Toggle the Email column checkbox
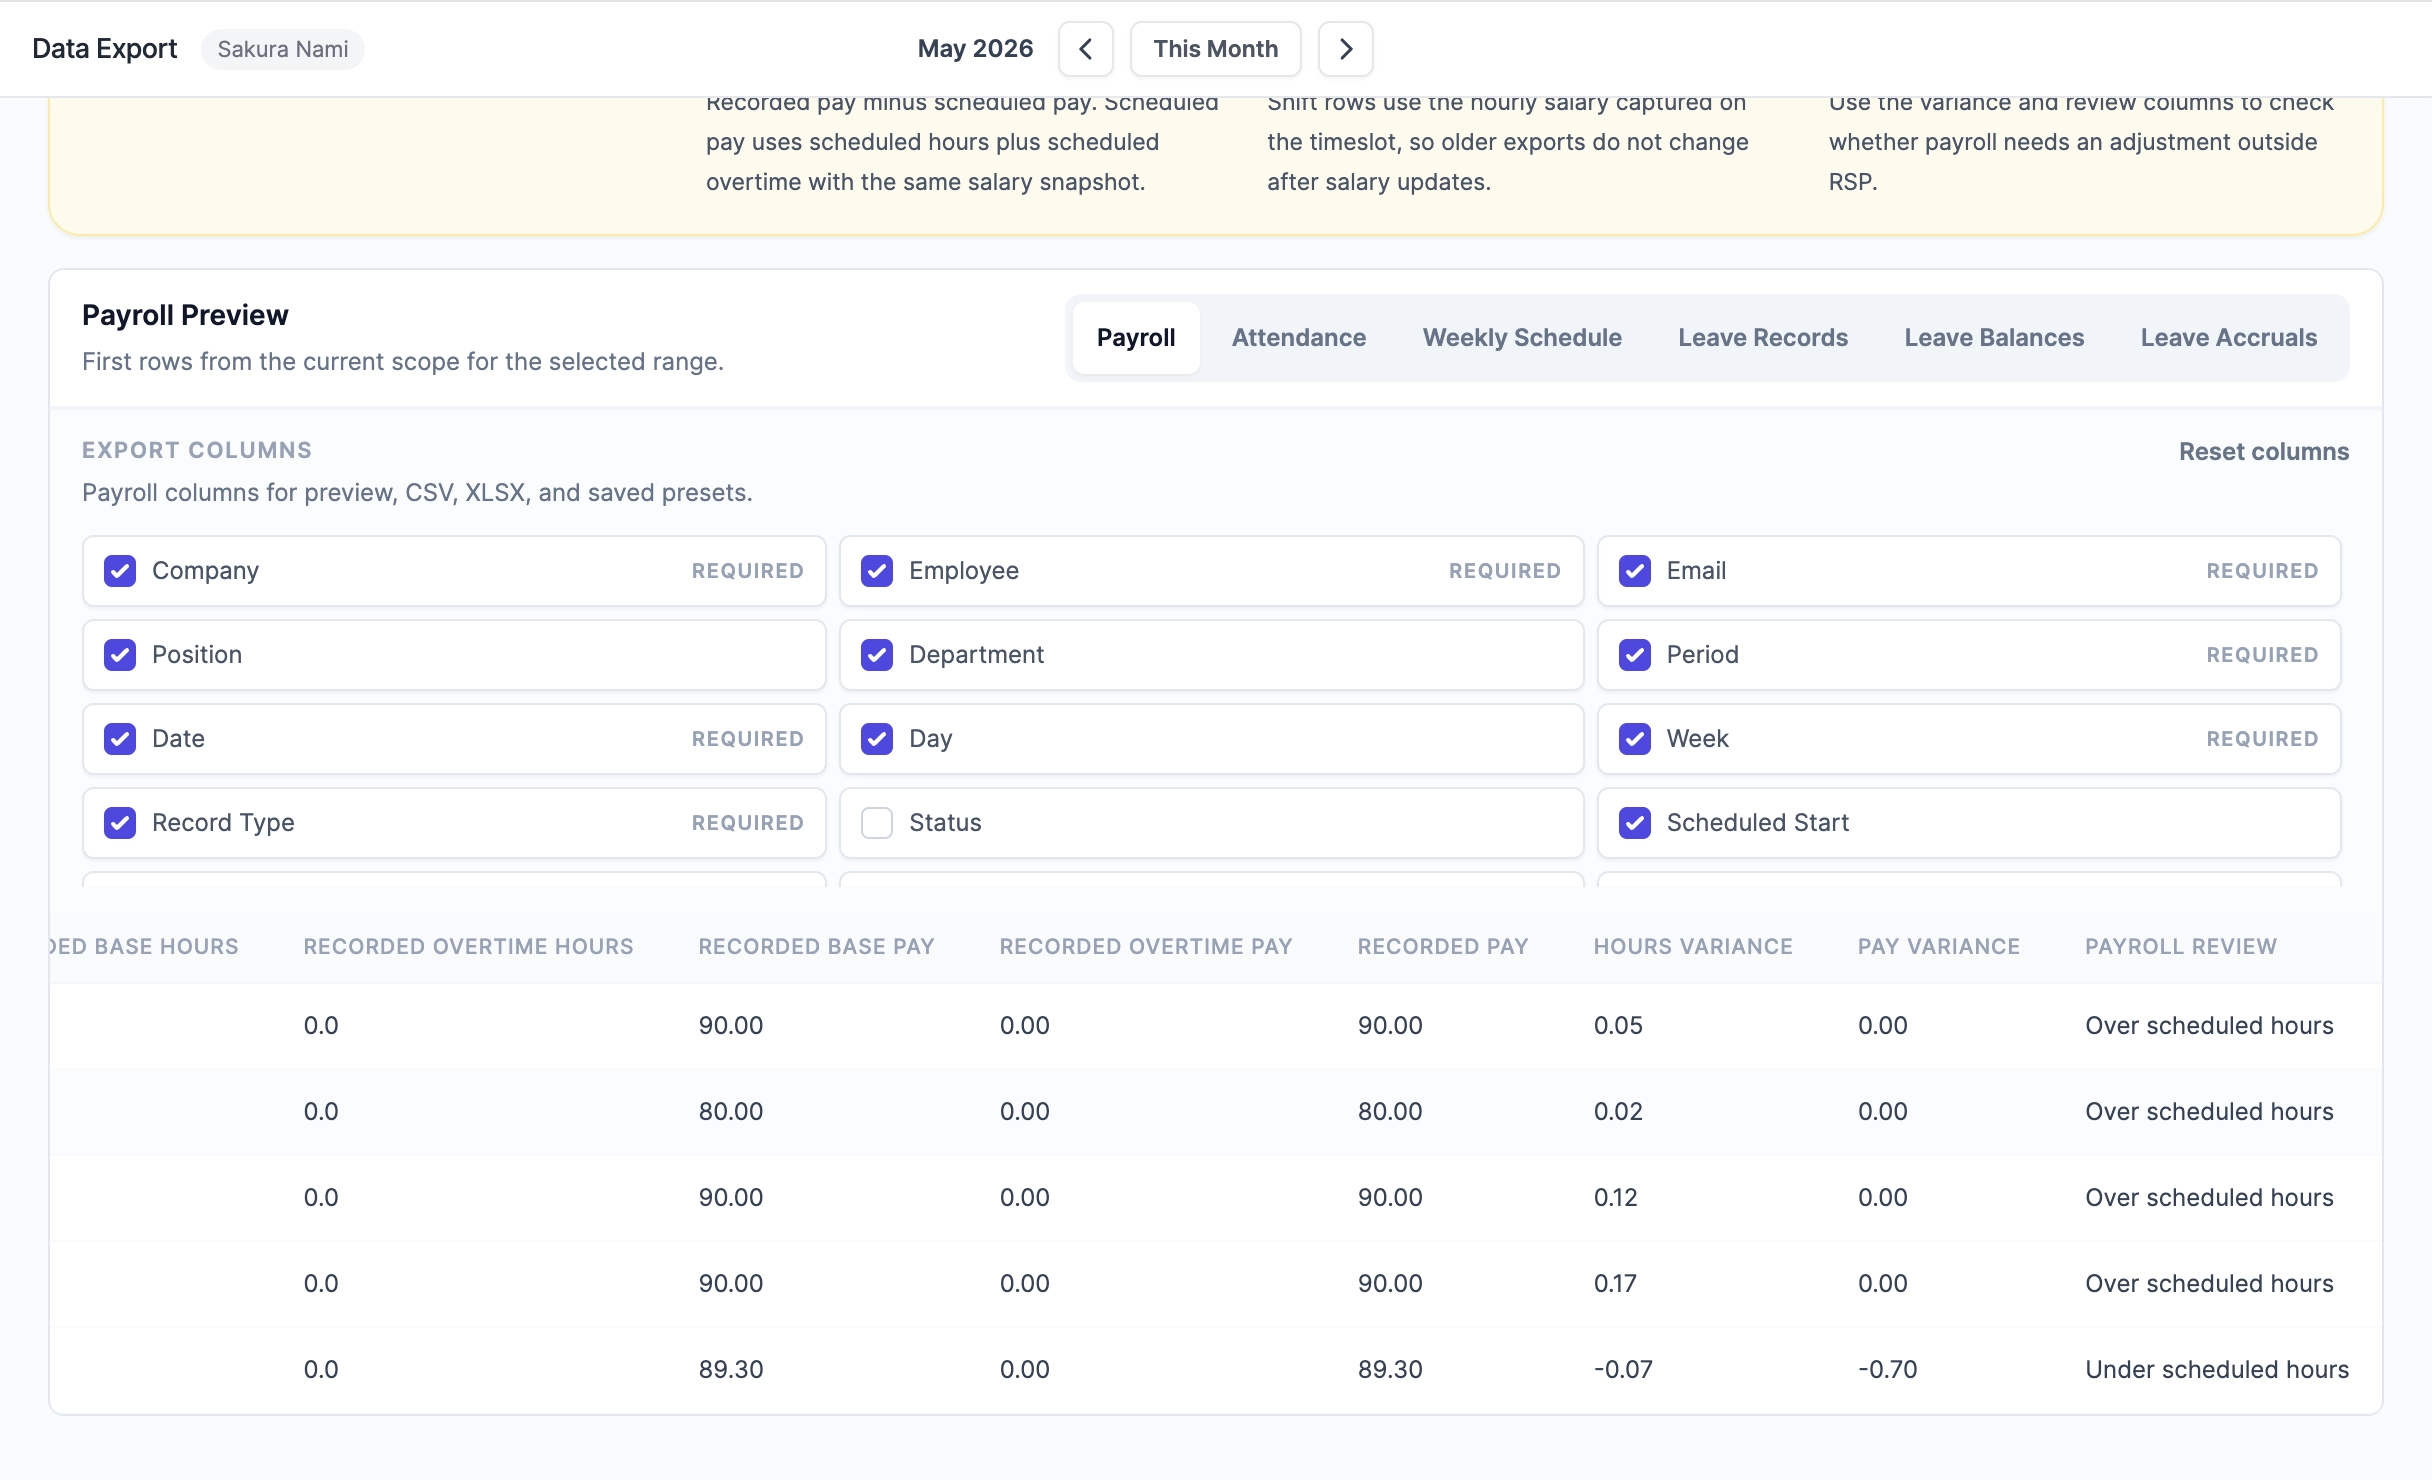 tap(1635, 571)
